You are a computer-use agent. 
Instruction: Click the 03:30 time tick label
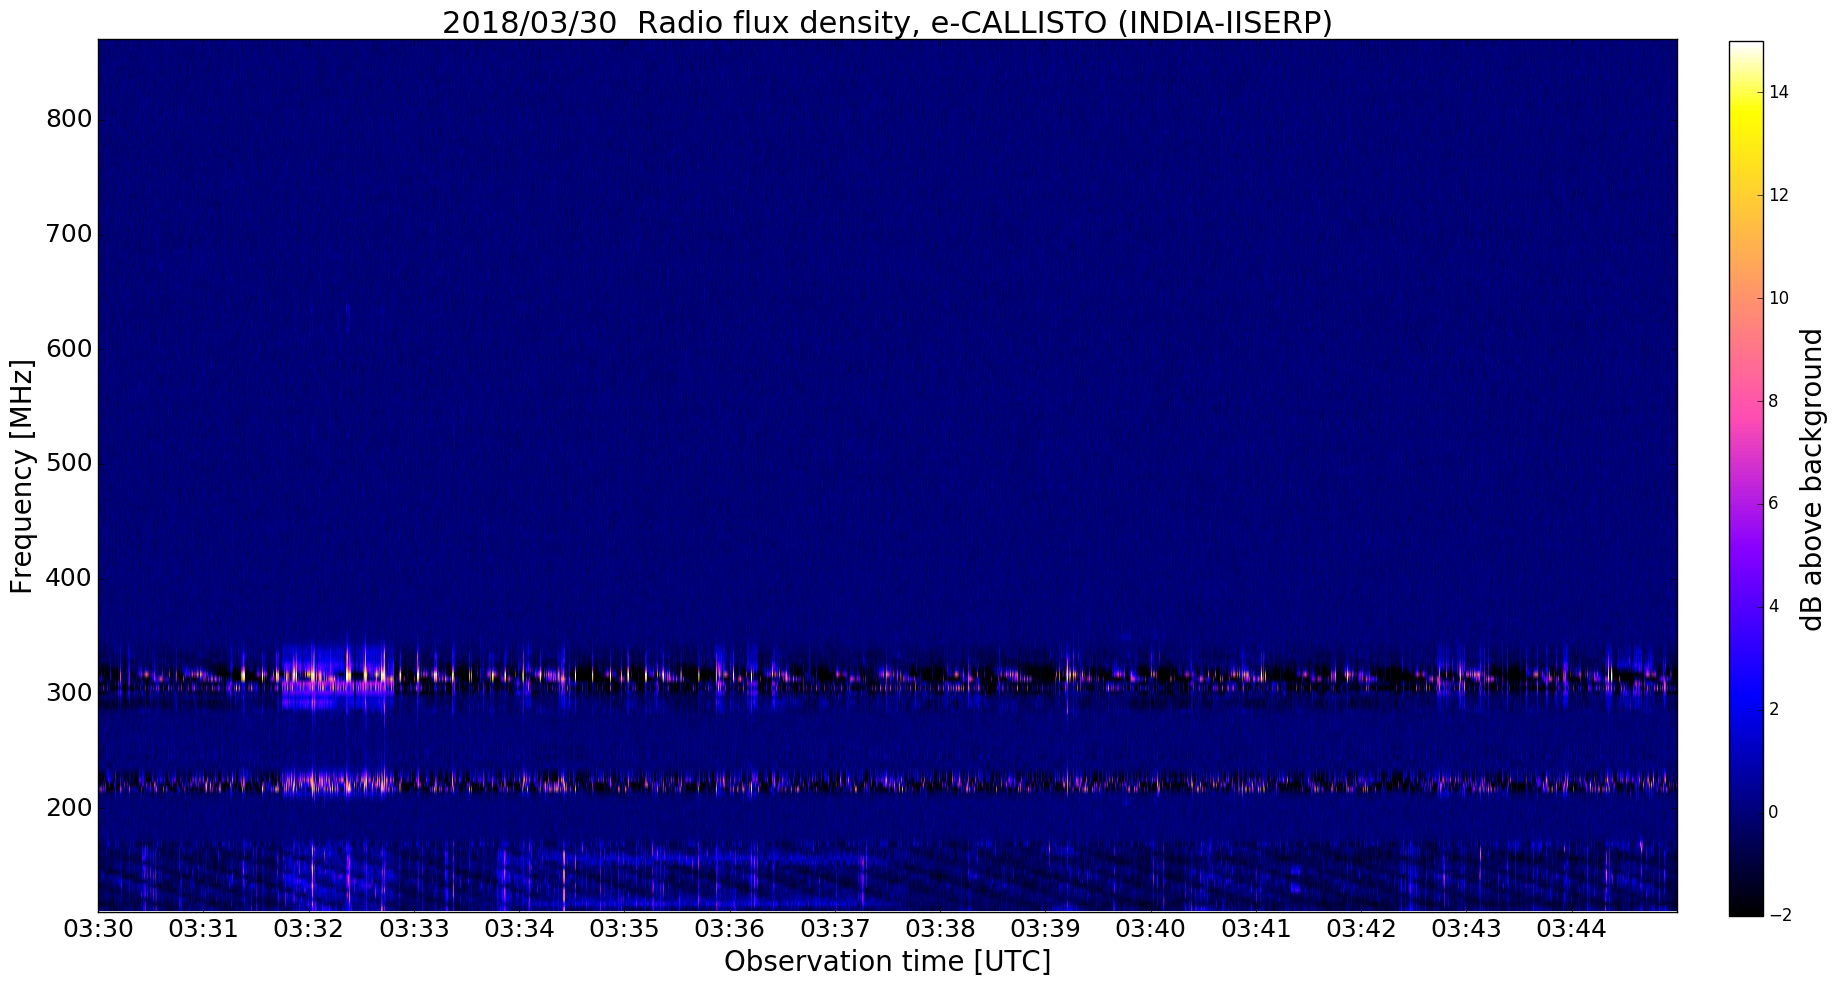pyautogui.click(x=98, y=929)
